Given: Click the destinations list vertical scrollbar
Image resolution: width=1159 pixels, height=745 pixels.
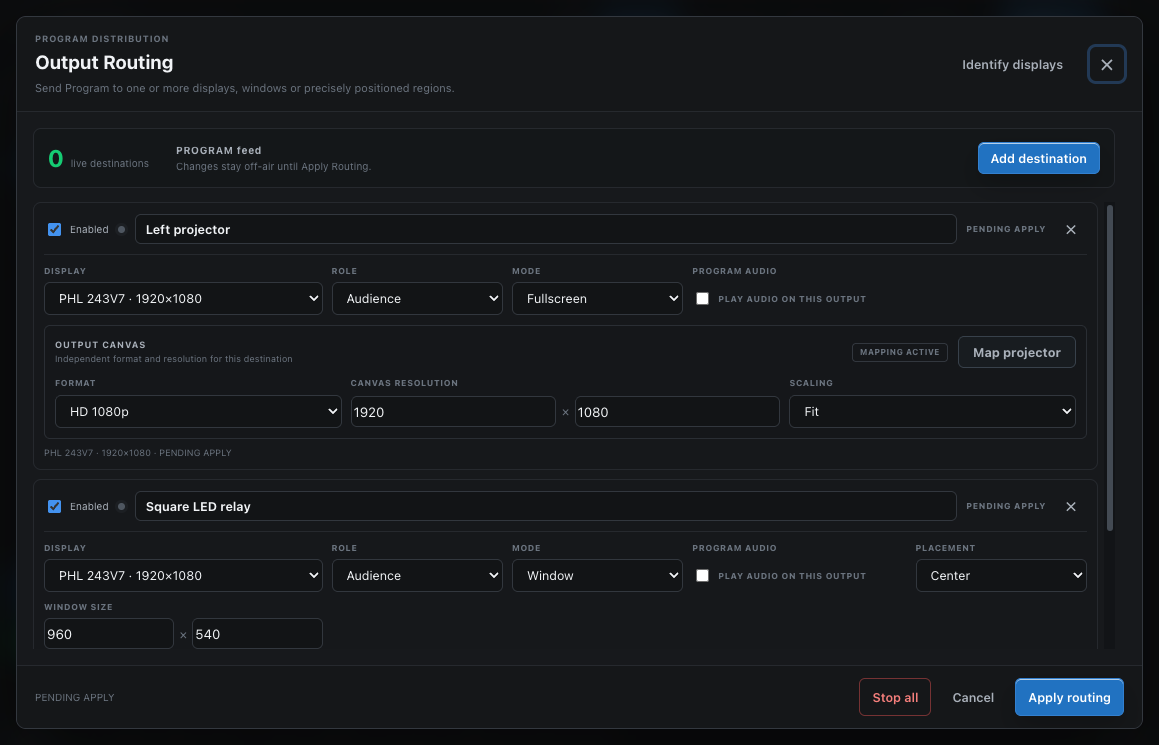Looking at the screenshot, I should point(1109,367).
